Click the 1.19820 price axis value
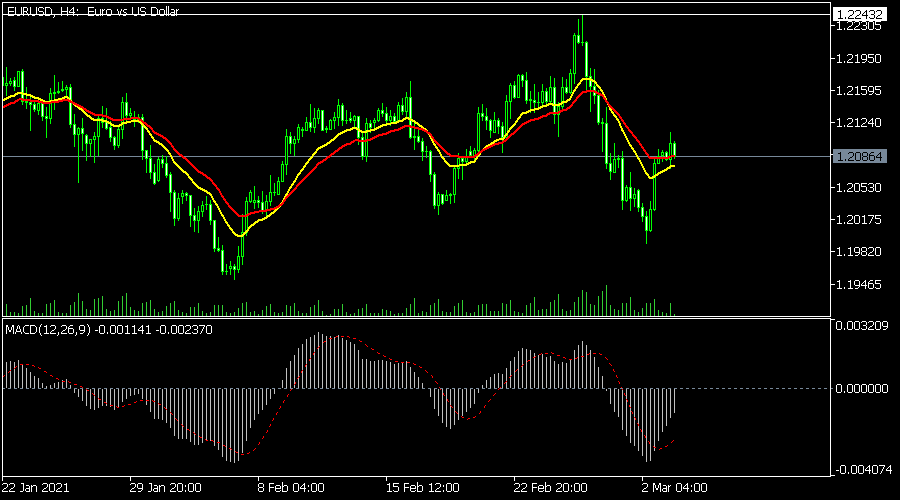The width and height of the screenshot is (900, 500). 859,252
